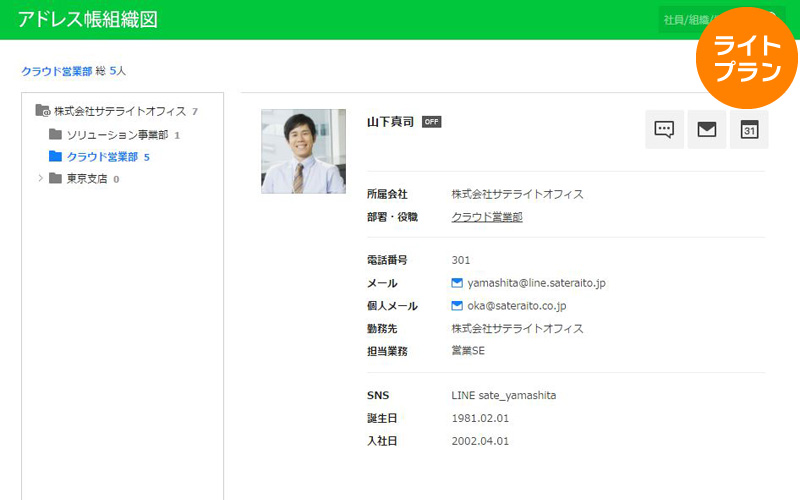
Task: Click the folder icon for 東京支店
Action: [56, 179]
